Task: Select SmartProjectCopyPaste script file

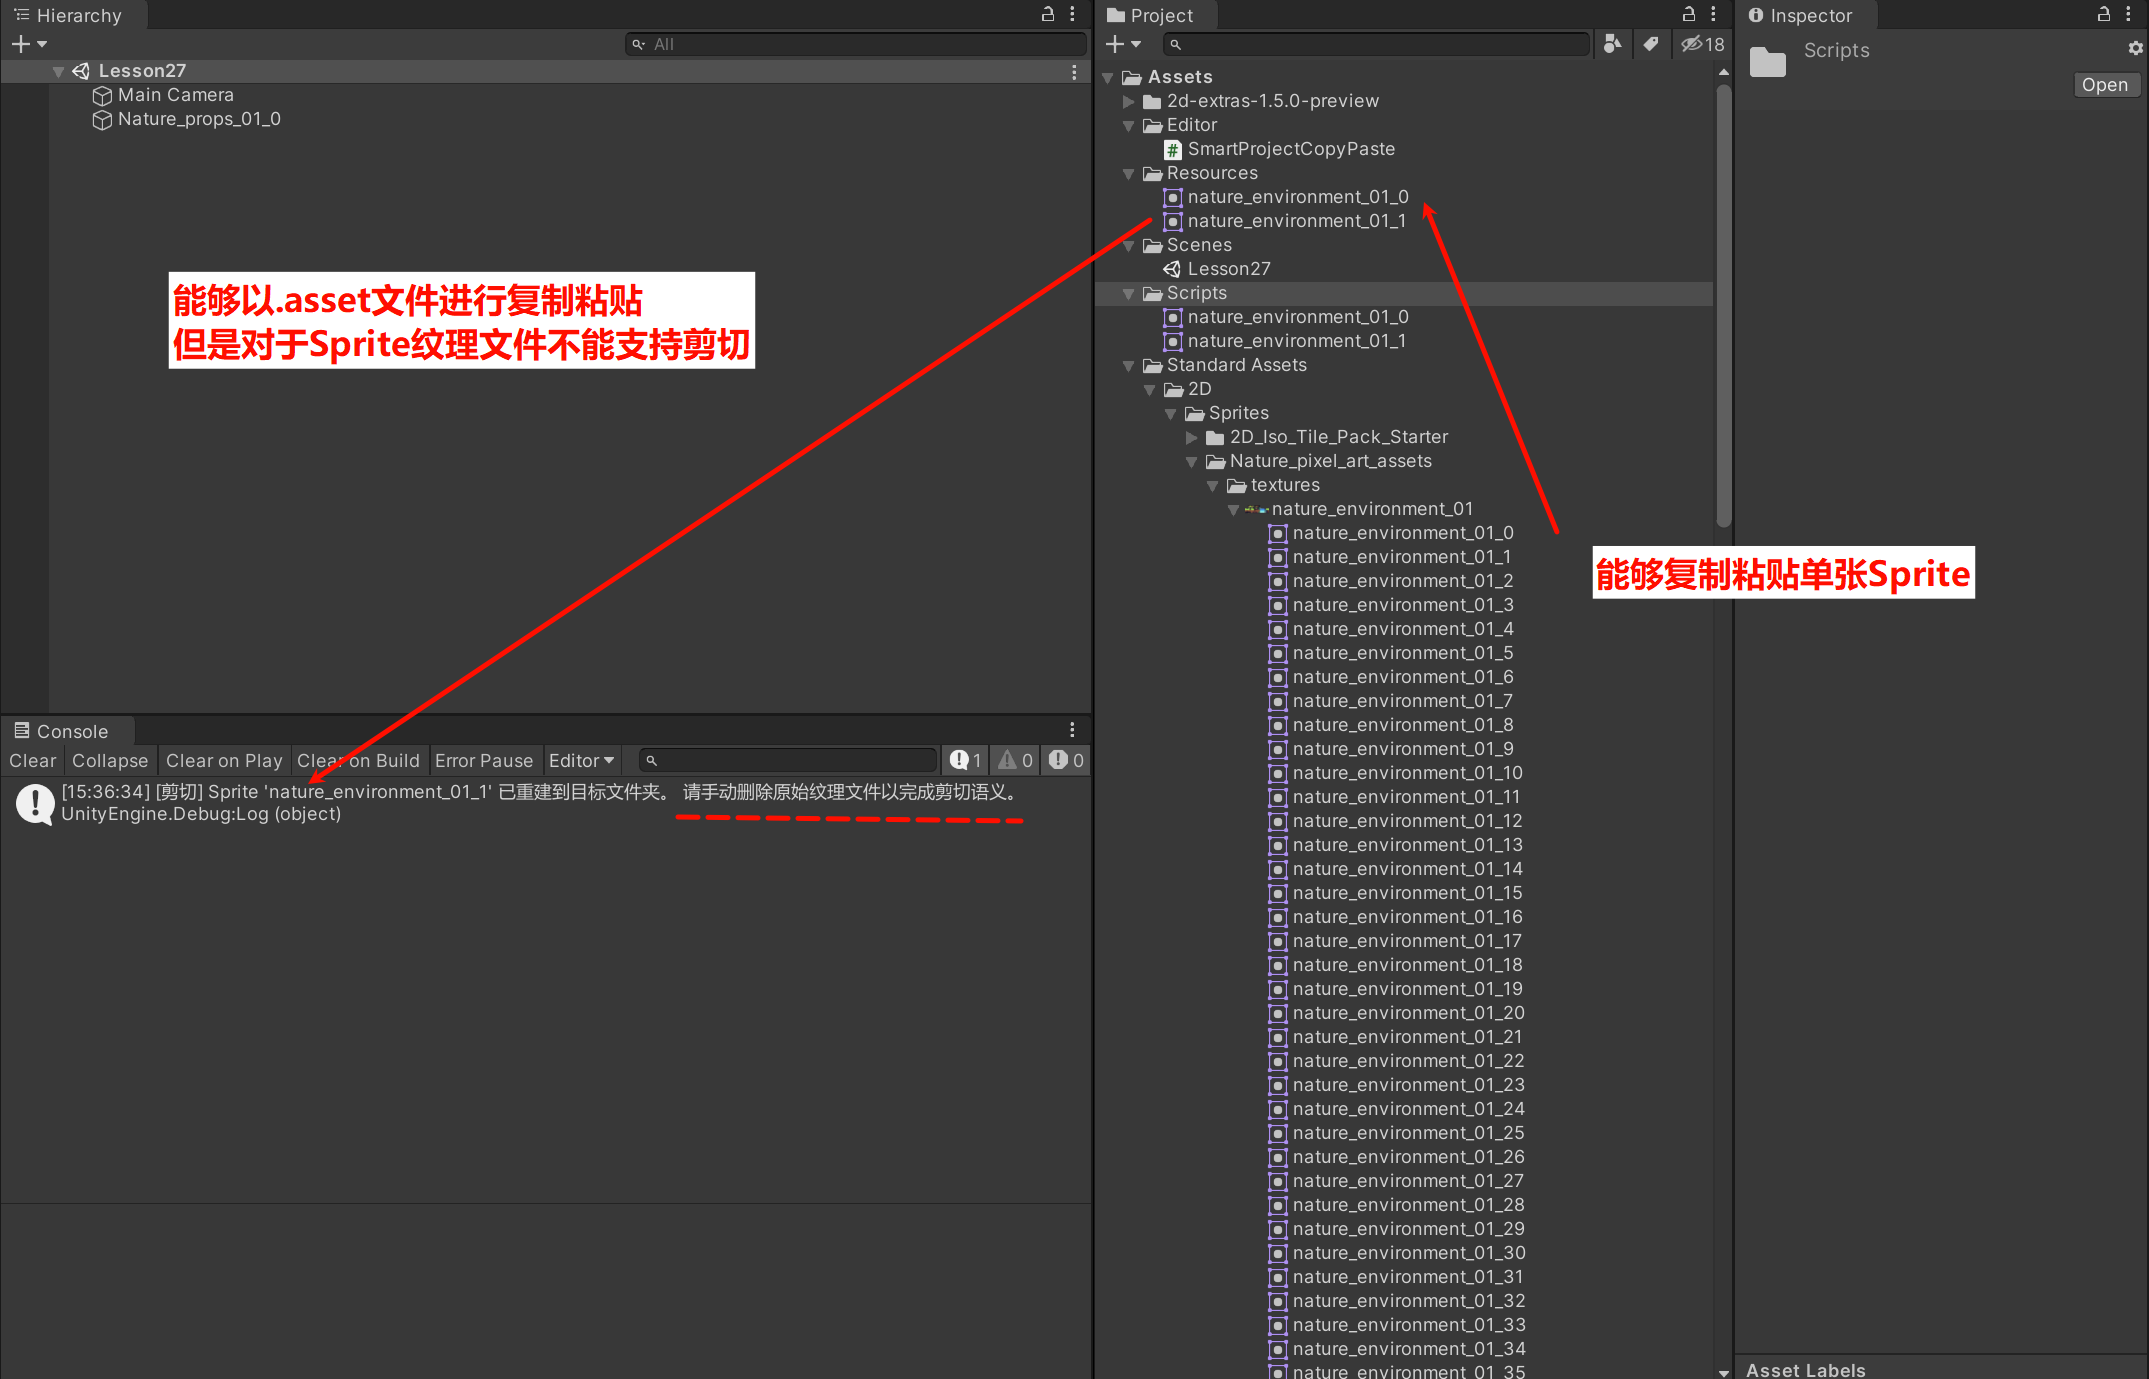Action: pyautogui.click(x=1290, y=149)
